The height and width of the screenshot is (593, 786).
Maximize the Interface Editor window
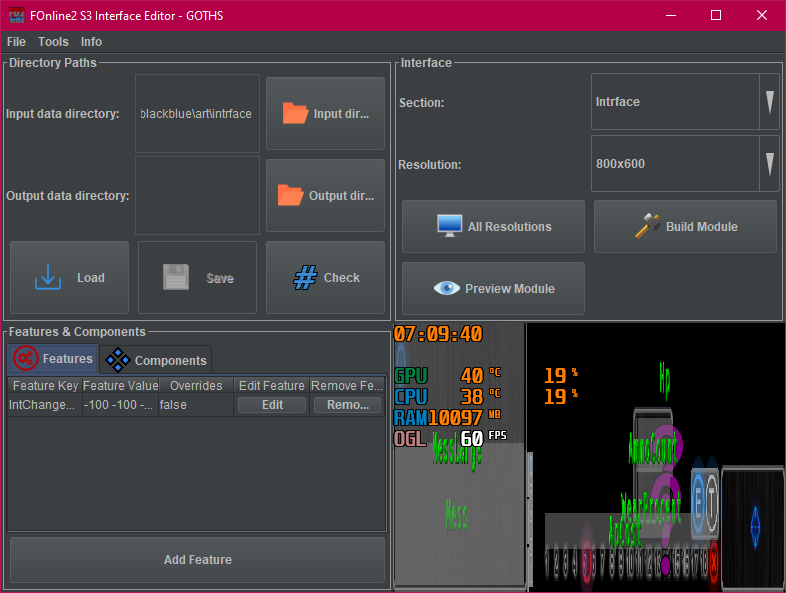point(716,16)
